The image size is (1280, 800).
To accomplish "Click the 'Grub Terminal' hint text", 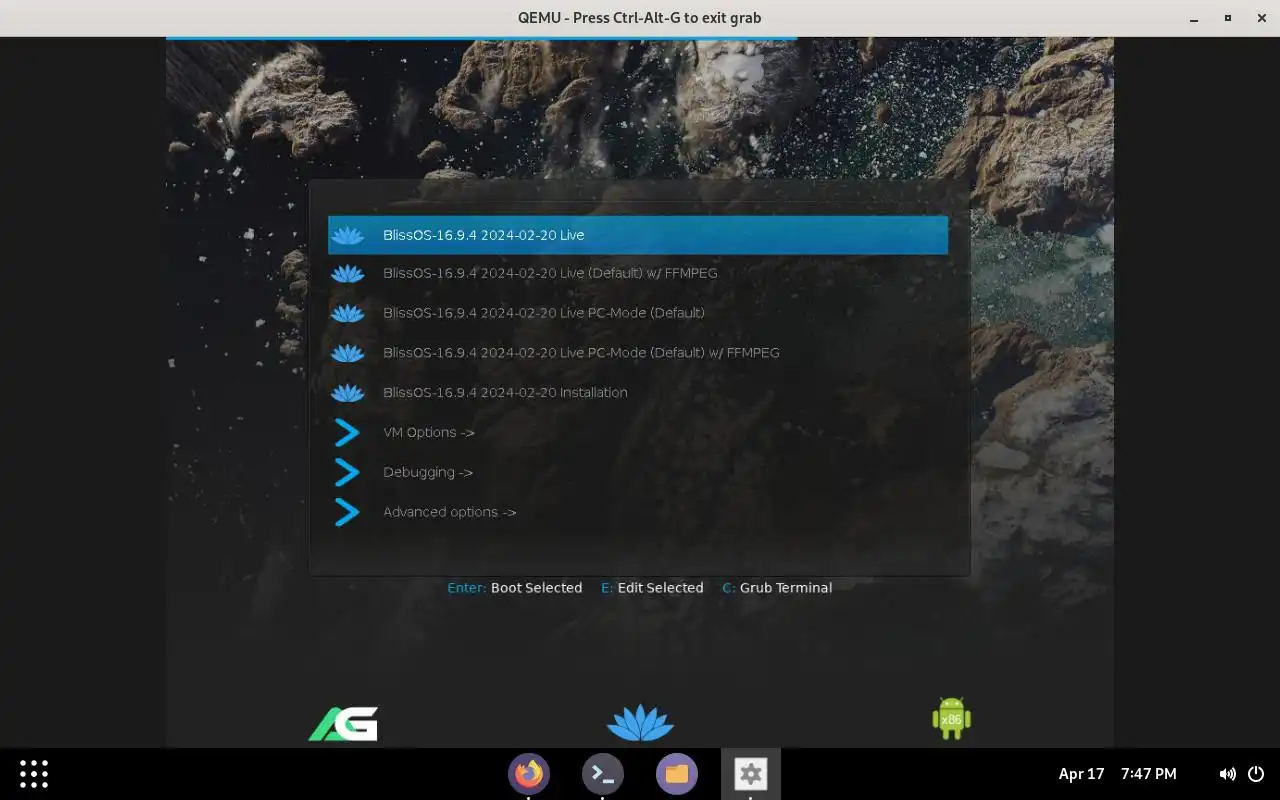I will coord(786,588).
